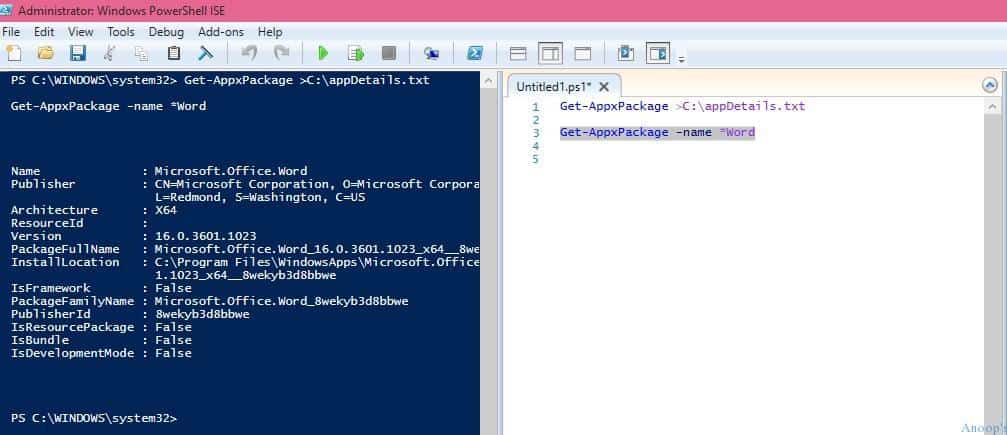Open the Edit menu
Viewport: 1007px width, 435px height.
(44, 31)
